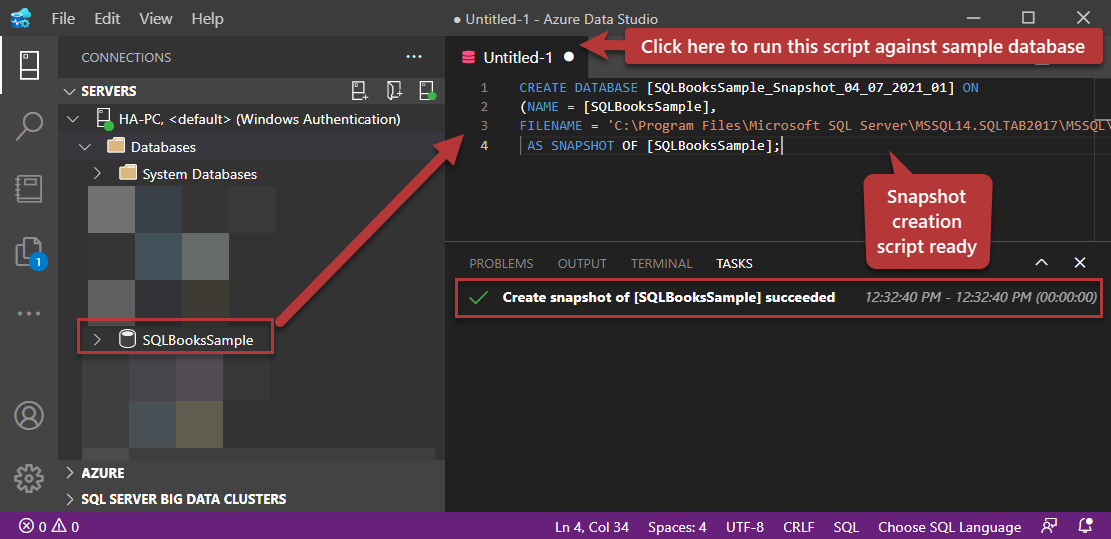The width and height of the screenshot is (1111, 539).
Task: Click Ln 4, Col 34 in status bar
Action: point(592,527)
